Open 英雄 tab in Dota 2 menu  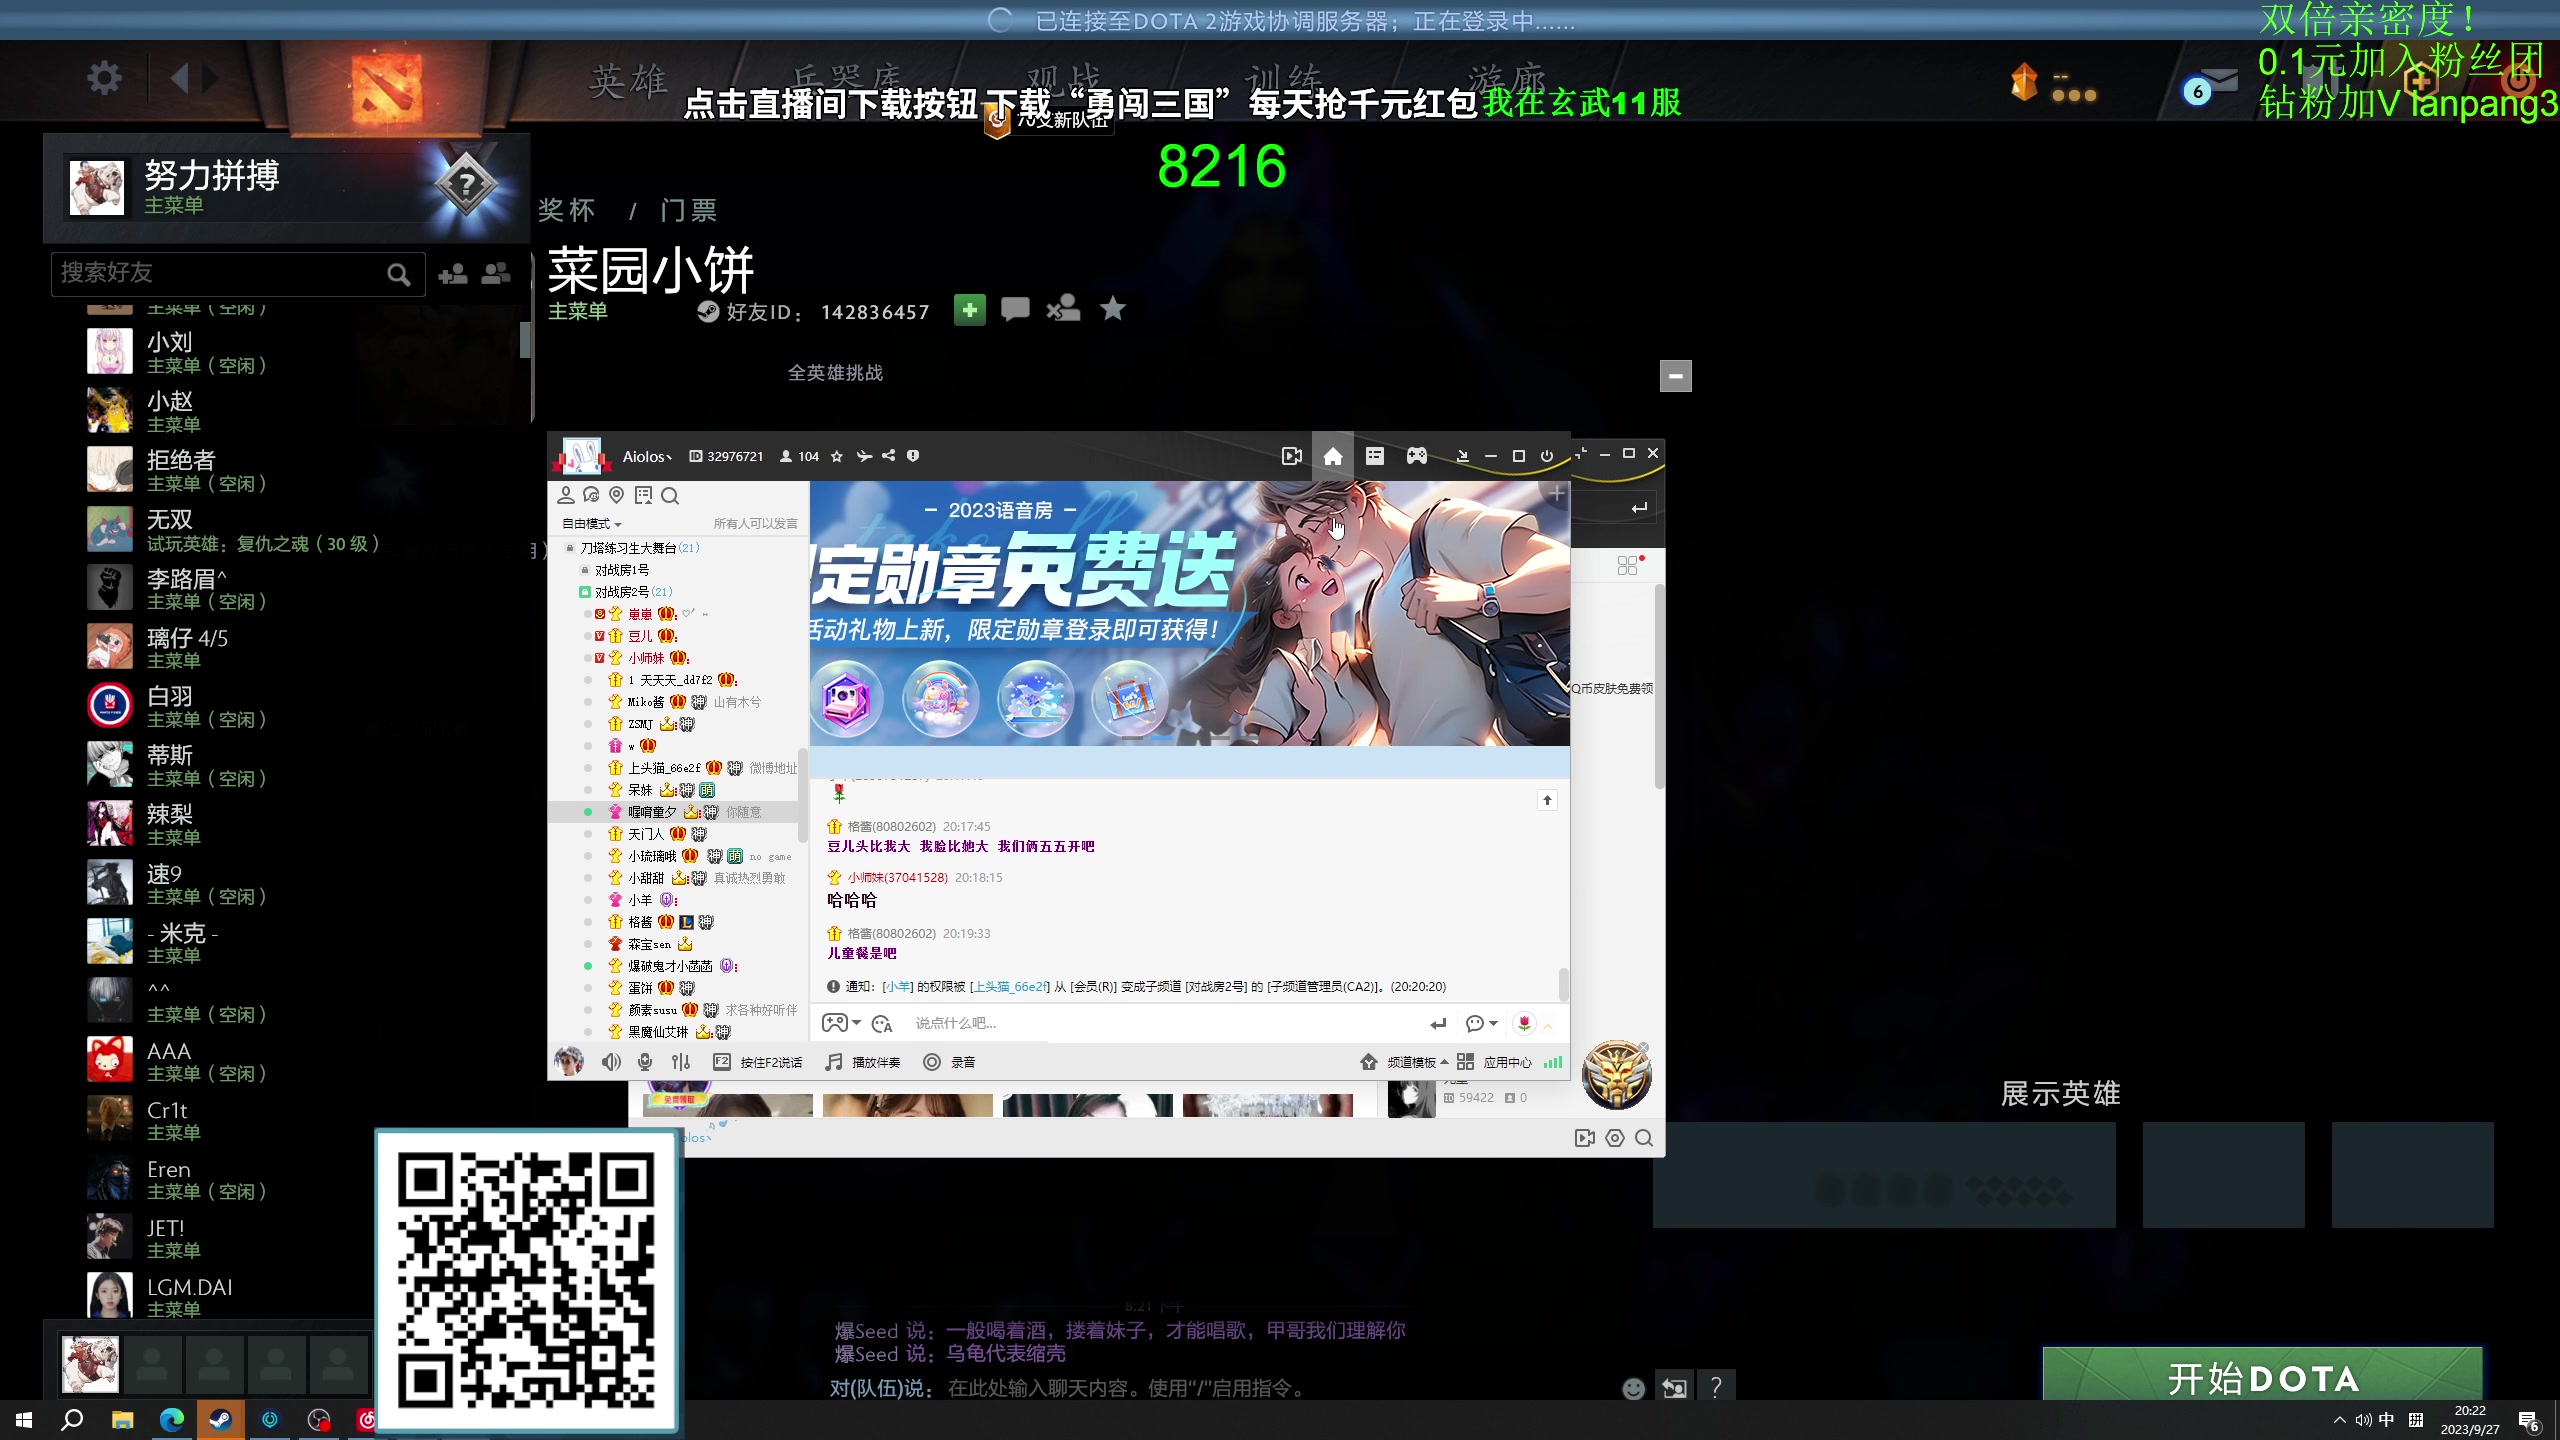click(x=628, y=80)
